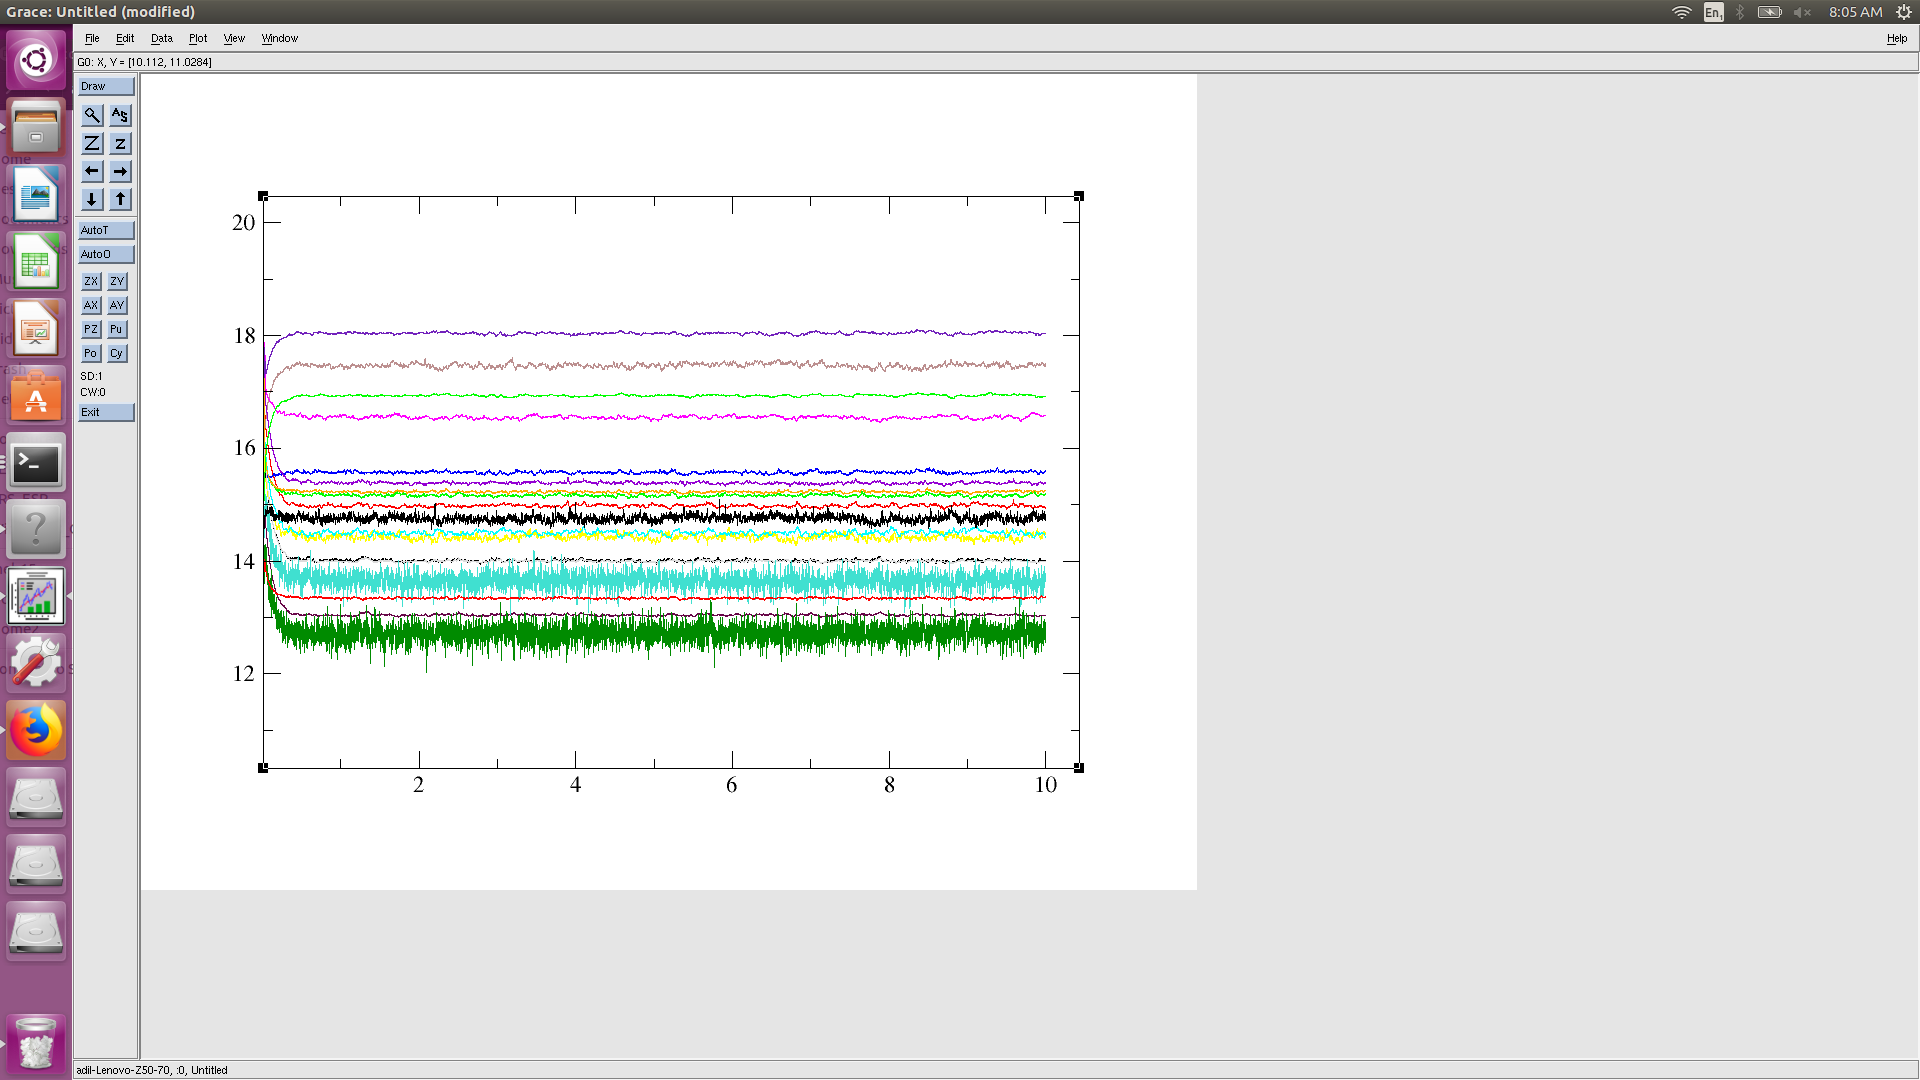This screenshot has width=1920, height=1080.
Task: Click the small z zoom-out button
Action: coord(120,143)
